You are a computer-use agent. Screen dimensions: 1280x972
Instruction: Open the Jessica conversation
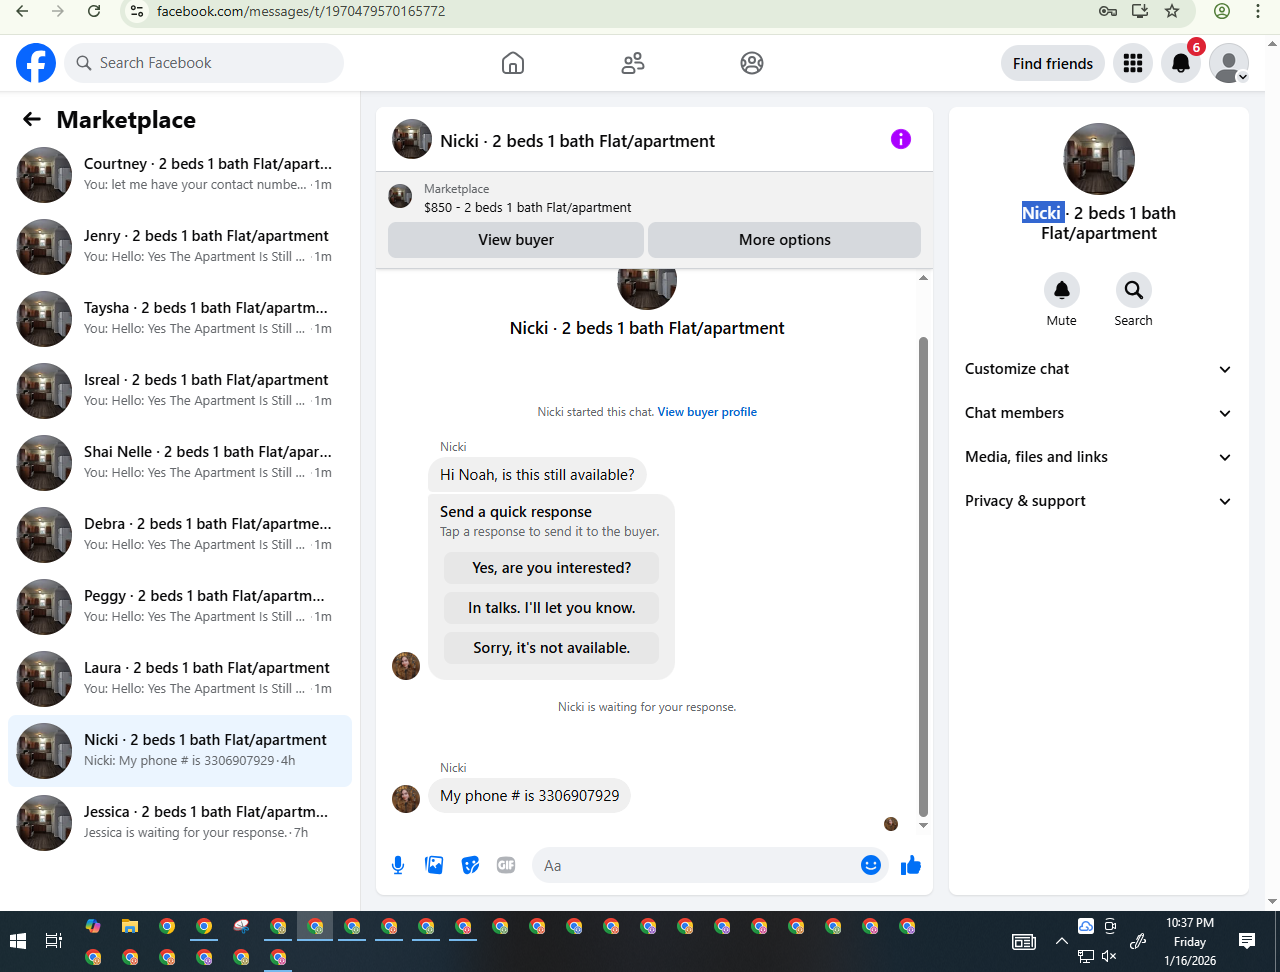point(180,823)
